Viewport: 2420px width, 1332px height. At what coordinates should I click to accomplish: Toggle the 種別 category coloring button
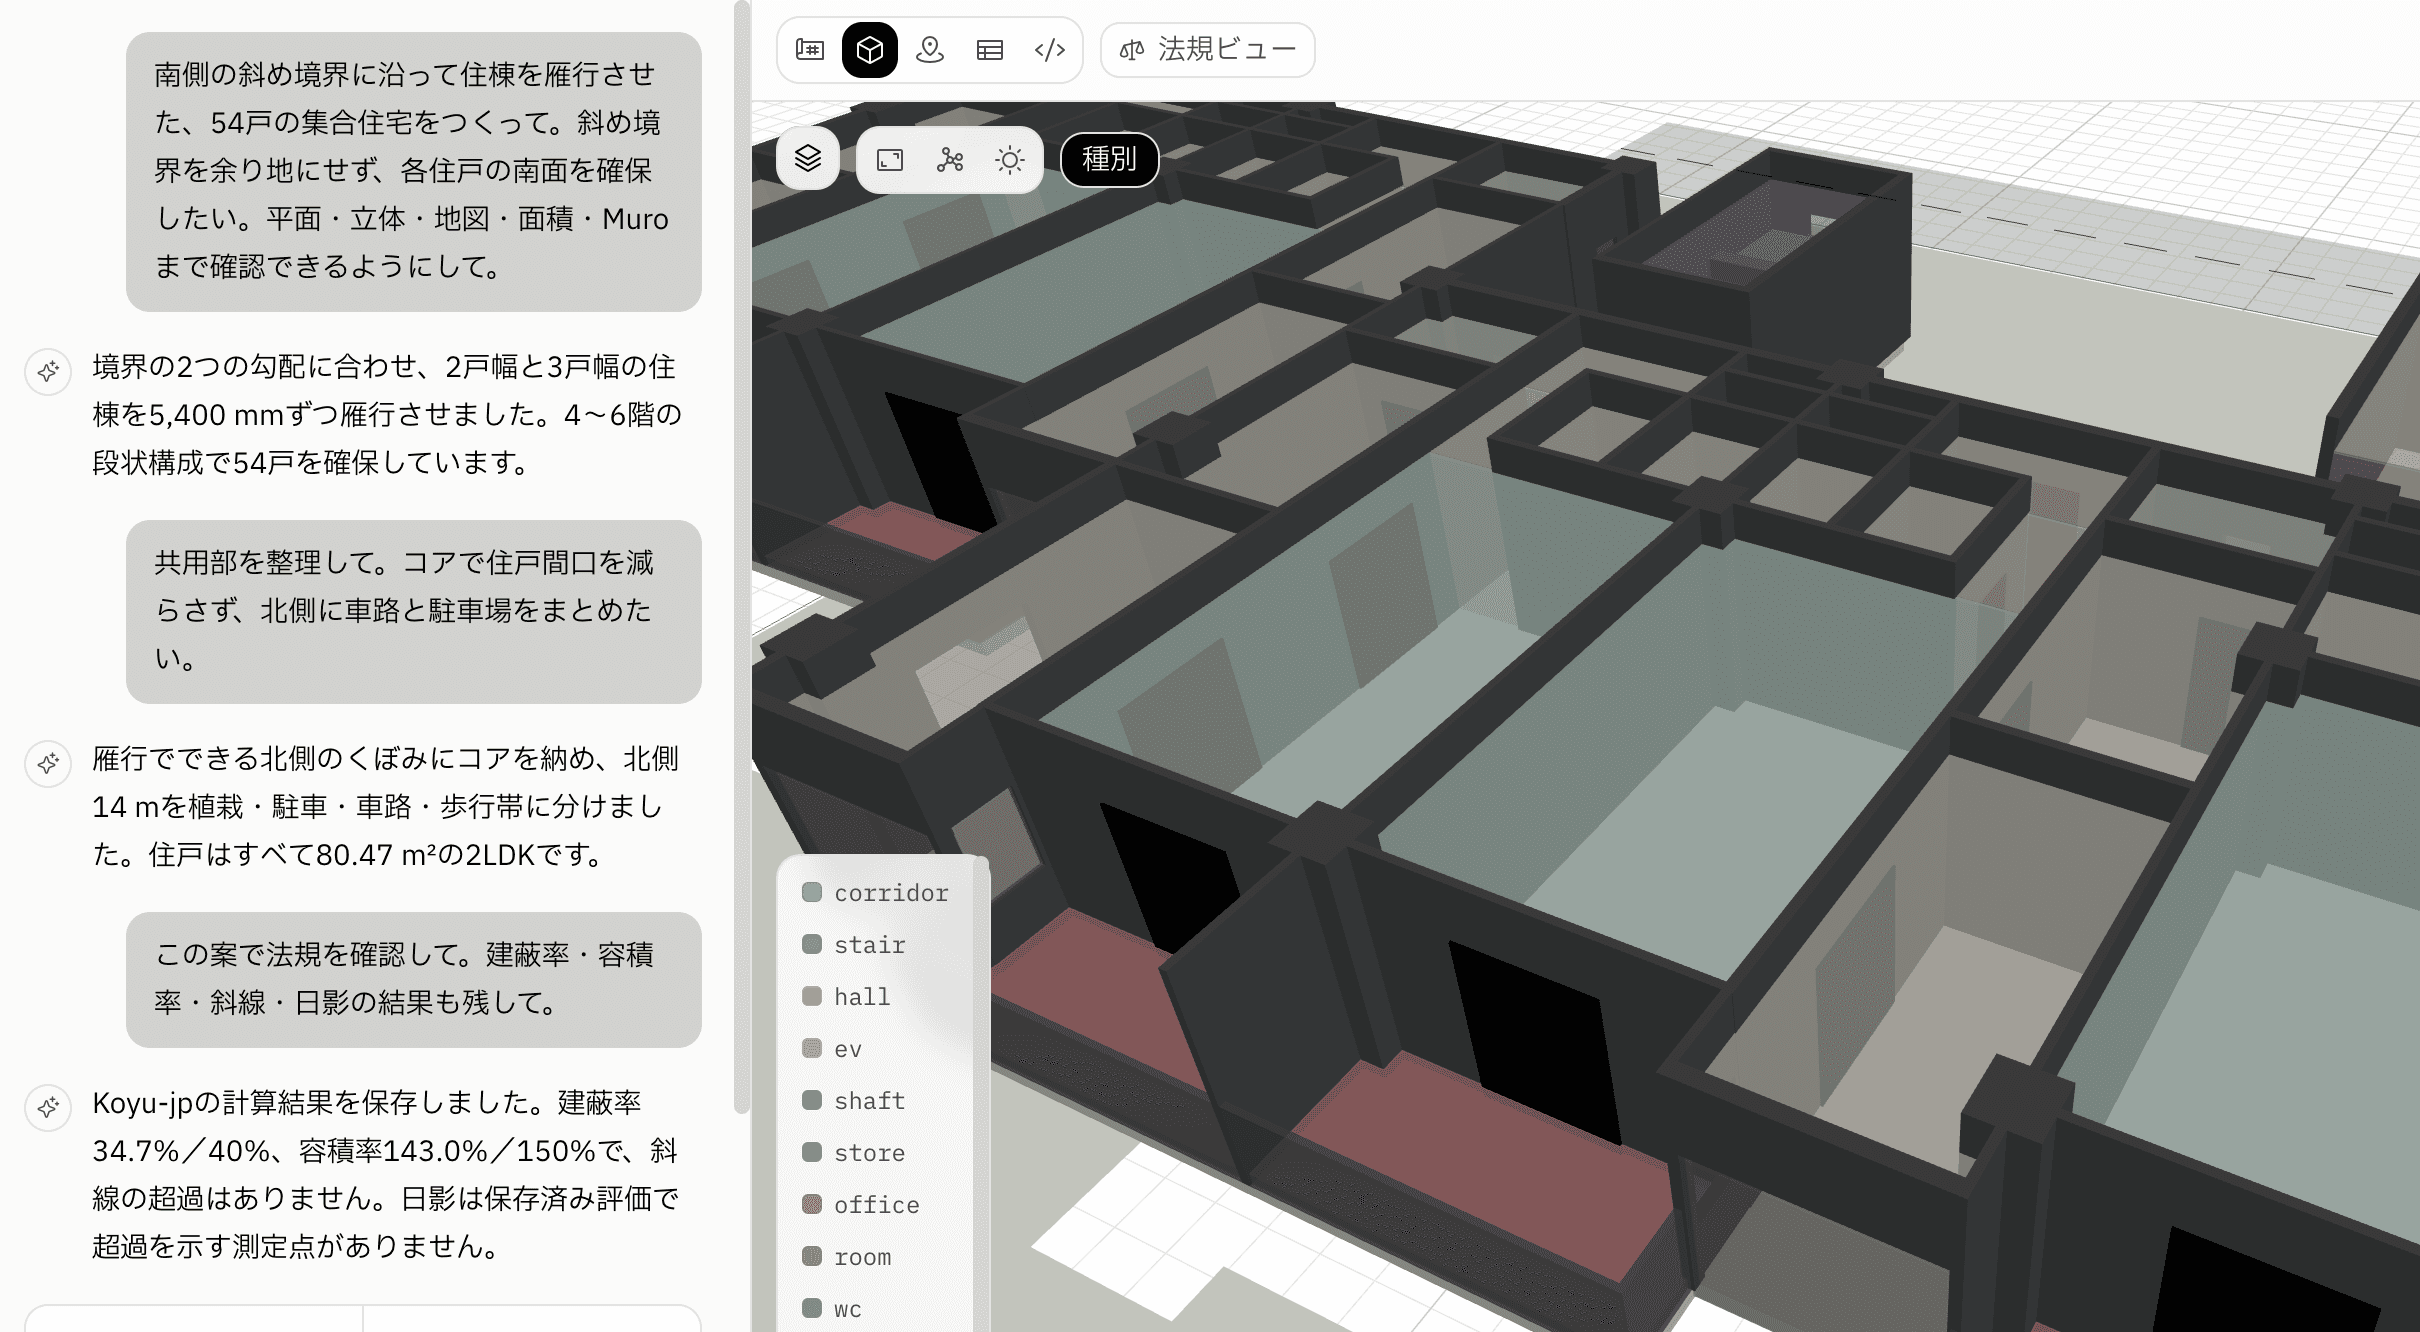[1110, 160]
